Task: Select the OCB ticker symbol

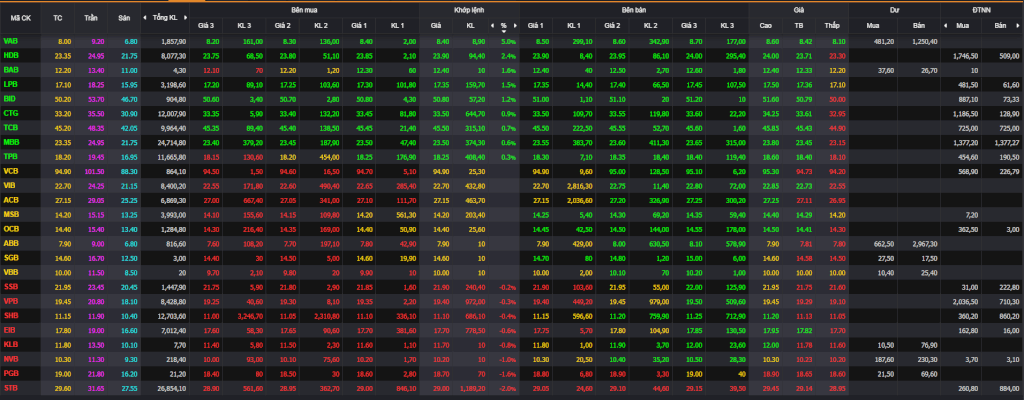Action: [10, 228]
